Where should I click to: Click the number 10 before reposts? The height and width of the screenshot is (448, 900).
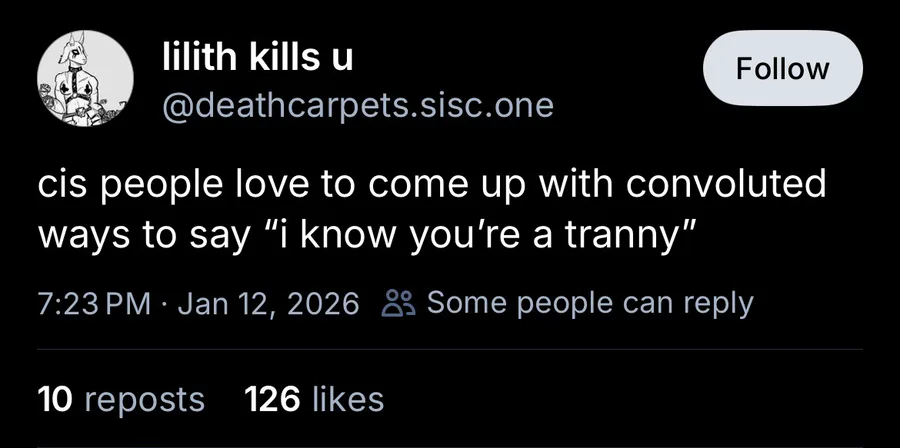(55, 400)
